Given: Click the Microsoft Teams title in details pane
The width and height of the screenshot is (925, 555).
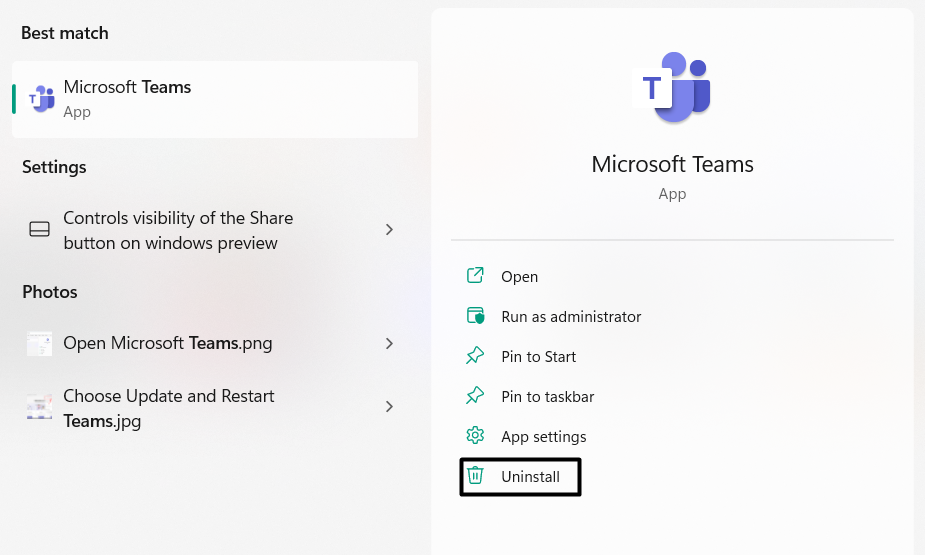Looking at the screenshot, I should pos(673,165).
